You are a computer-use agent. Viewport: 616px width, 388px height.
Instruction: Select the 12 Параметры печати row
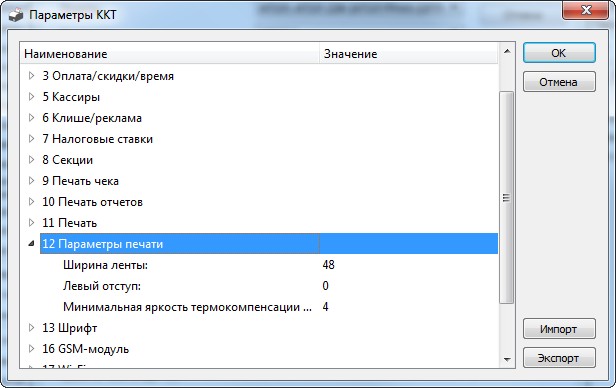(x=269, y=244)
